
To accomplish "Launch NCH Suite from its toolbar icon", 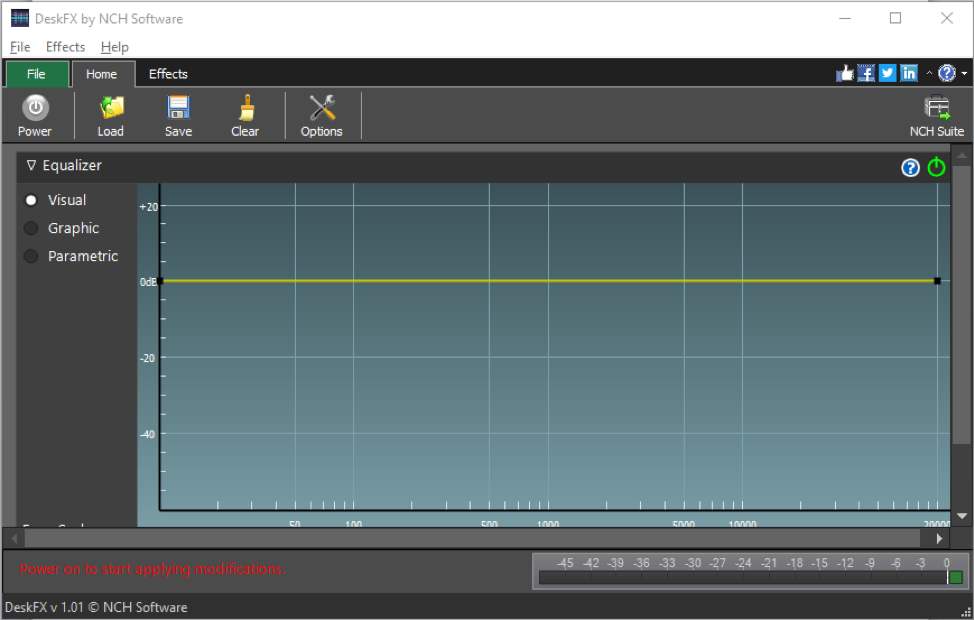I will pyautogui.click(x=936, y=114).
